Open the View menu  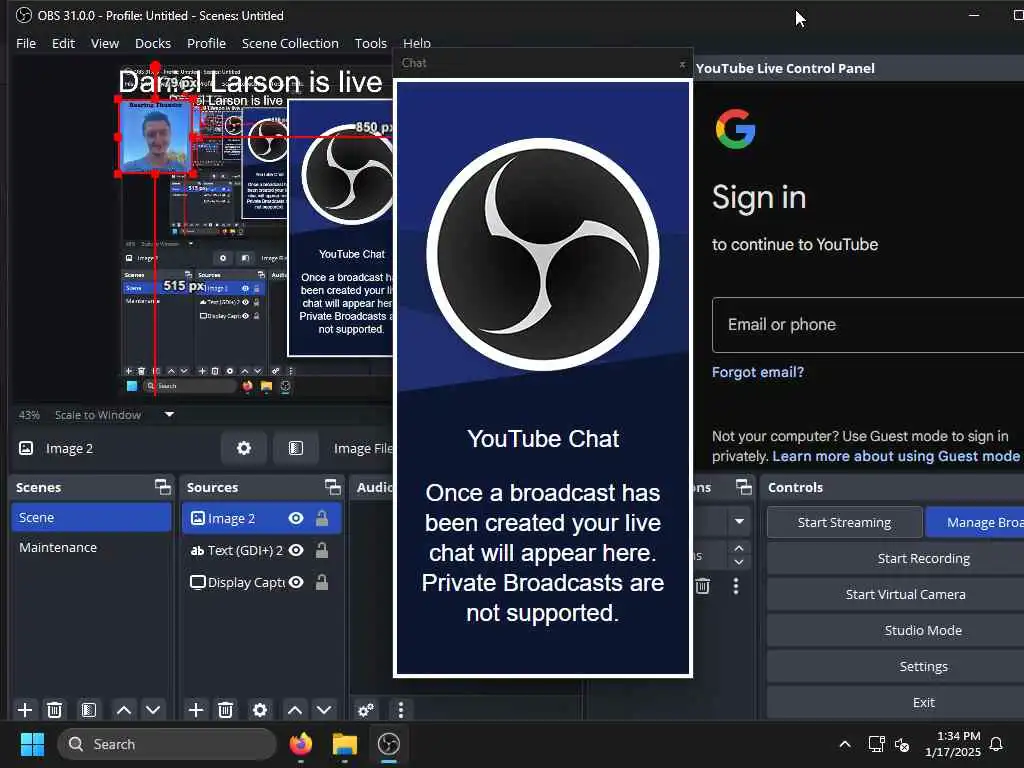(x=104, y=43)
